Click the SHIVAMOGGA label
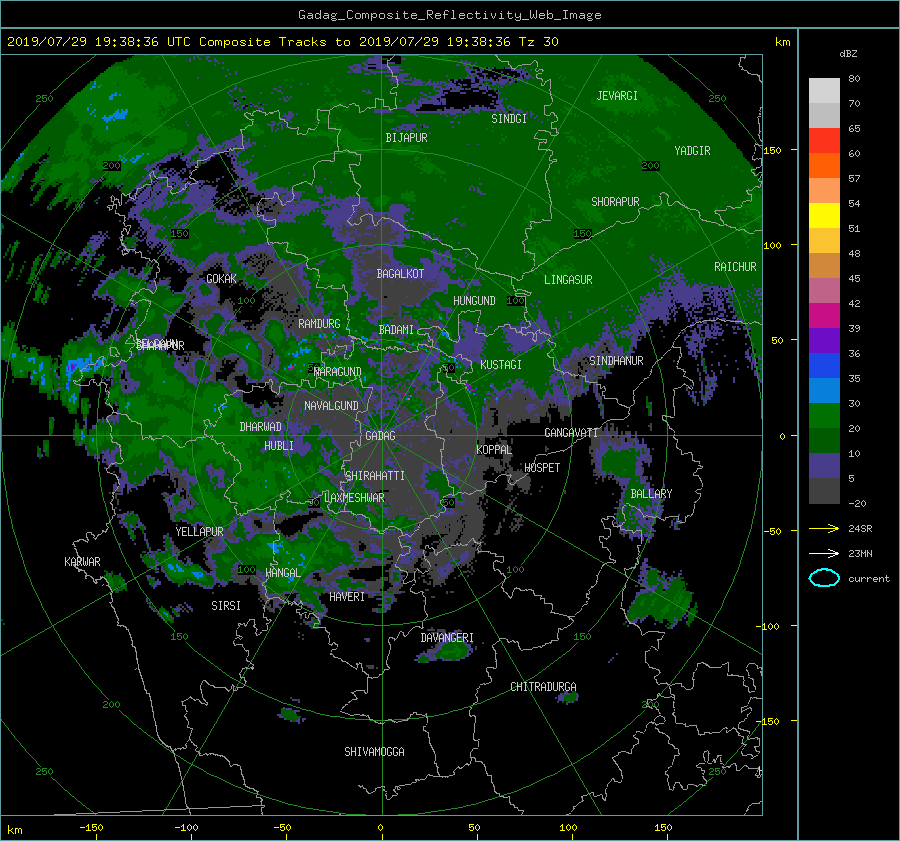Image resolution: width=900 pixels, height=841 pixels. coord(374,752)
